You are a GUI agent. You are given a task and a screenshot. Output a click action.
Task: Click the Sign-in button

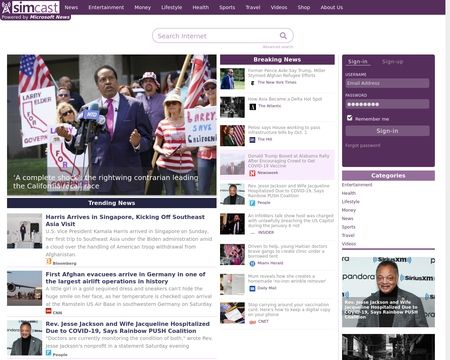pyautogui.click(x=387, y=131)
